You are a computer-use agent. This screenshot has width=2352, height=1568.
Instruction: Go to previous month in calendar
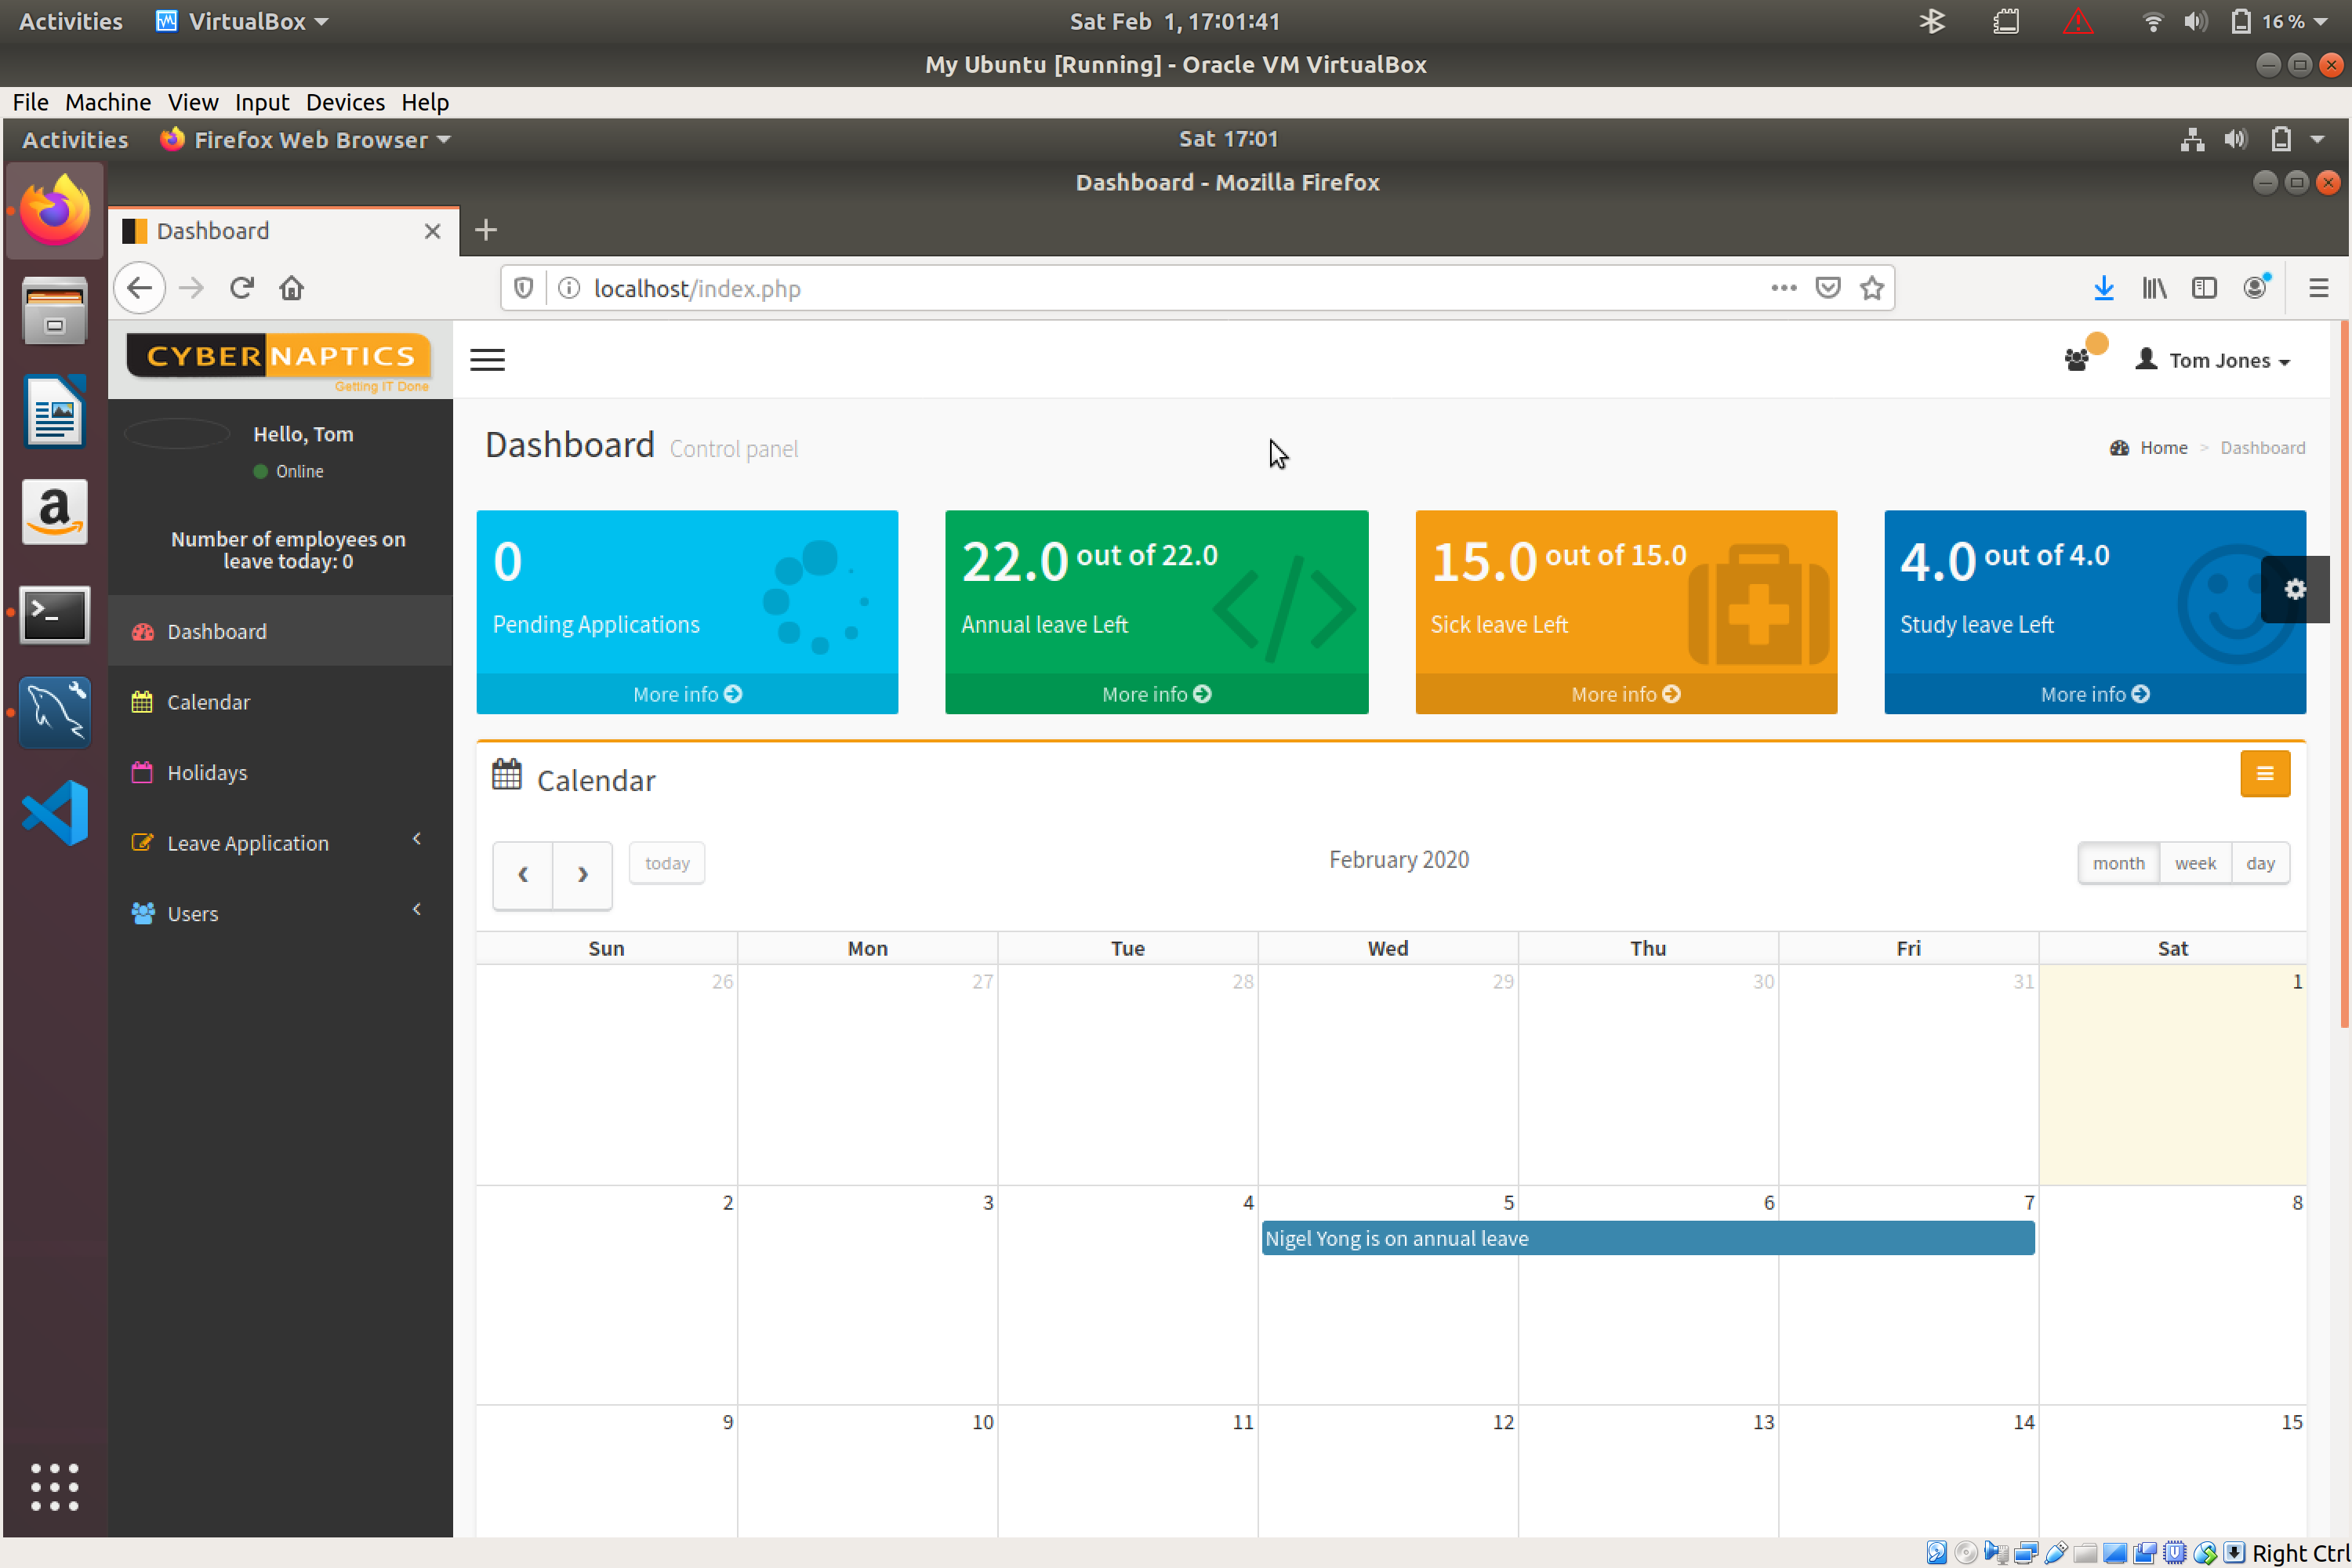coord(523,875)
